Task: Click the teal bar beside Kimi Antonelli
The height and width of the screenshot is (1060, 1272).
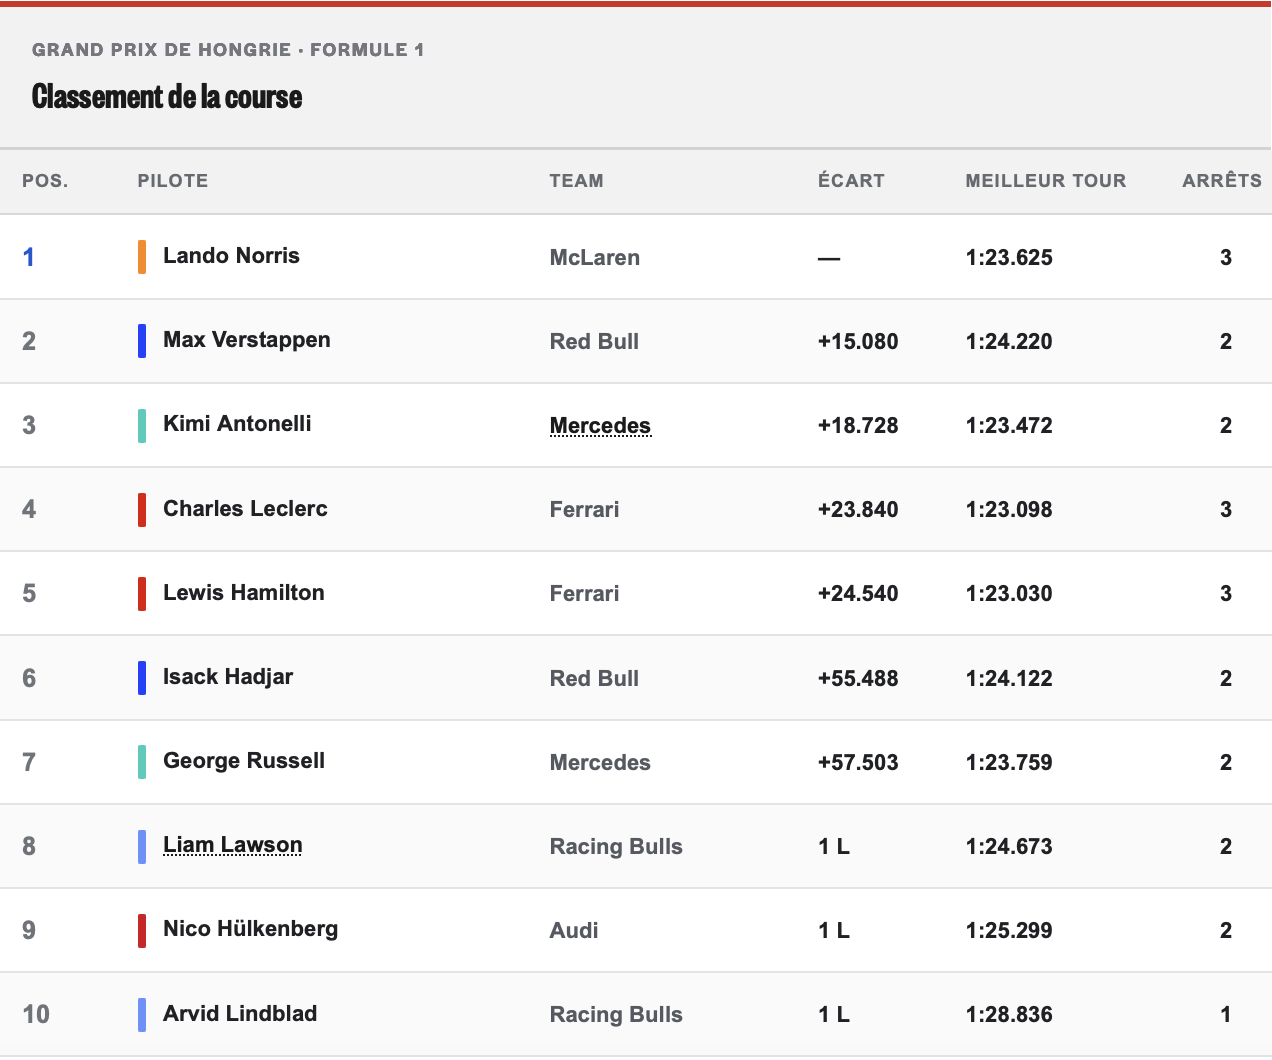Action: tap(142, 425)
